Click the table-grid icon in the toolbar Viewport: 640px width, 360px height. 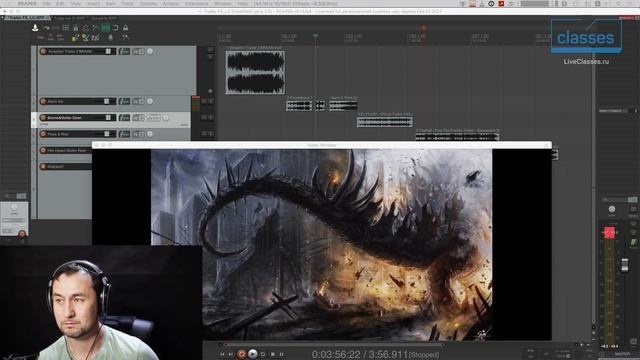tap(66, 28)
